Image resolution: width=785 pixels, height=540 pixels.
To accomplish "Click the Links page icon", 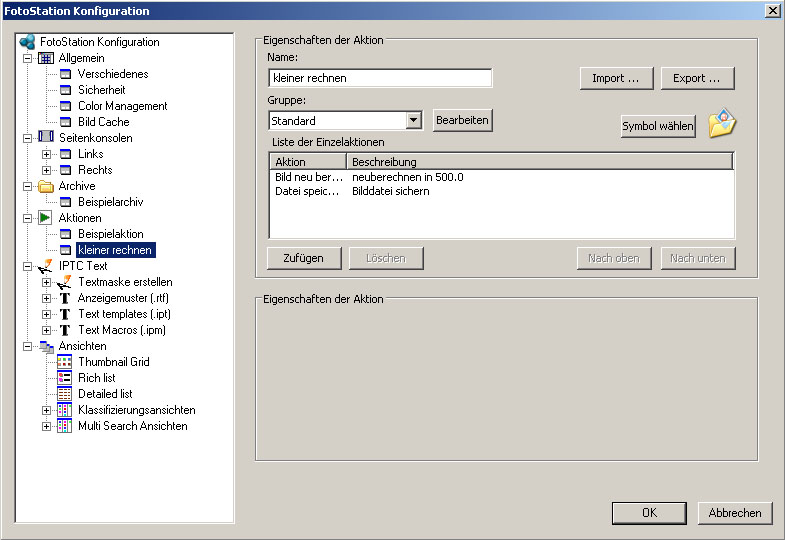I will click(x=65, y=154).
